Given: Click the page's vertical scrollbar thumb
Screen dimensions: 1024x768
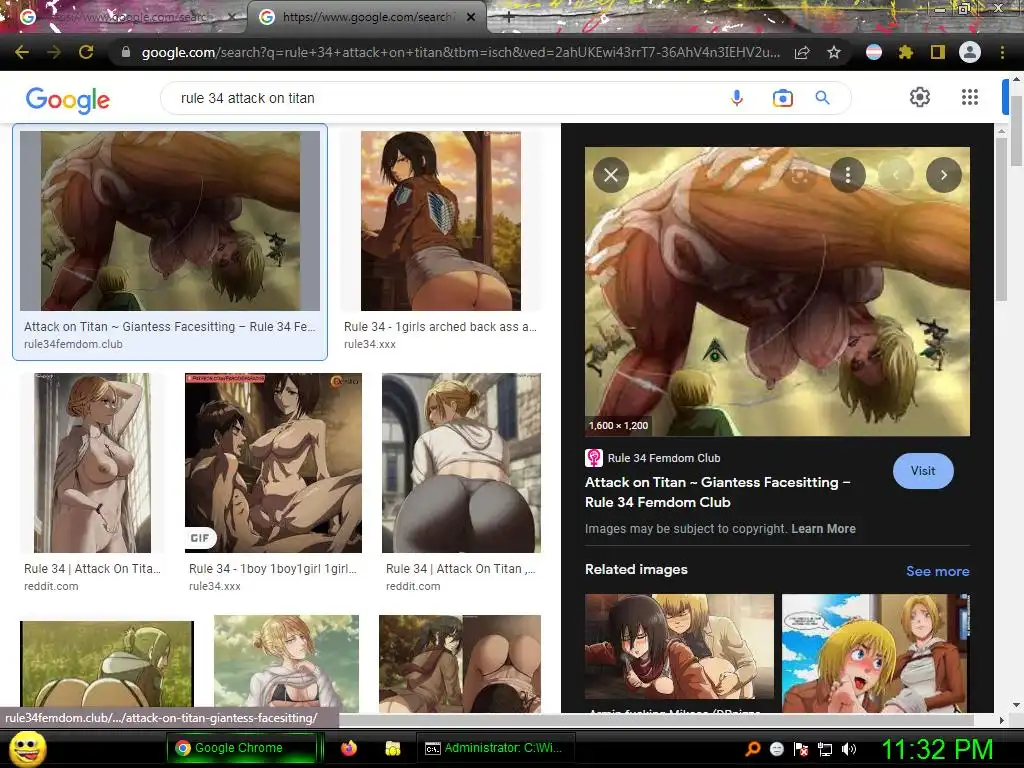Looking at the screenshot, I should click(1016, 131).
